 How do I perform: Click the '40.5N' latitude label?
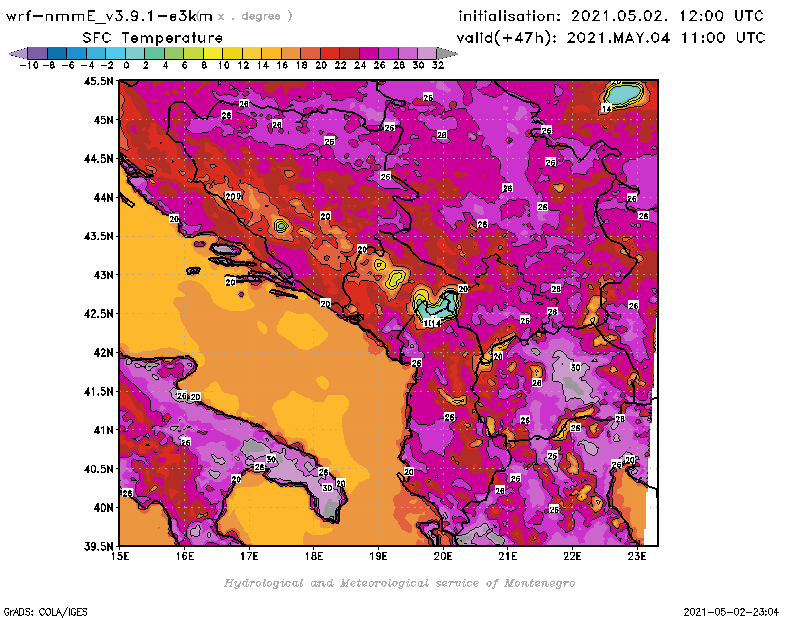(98, 469)
